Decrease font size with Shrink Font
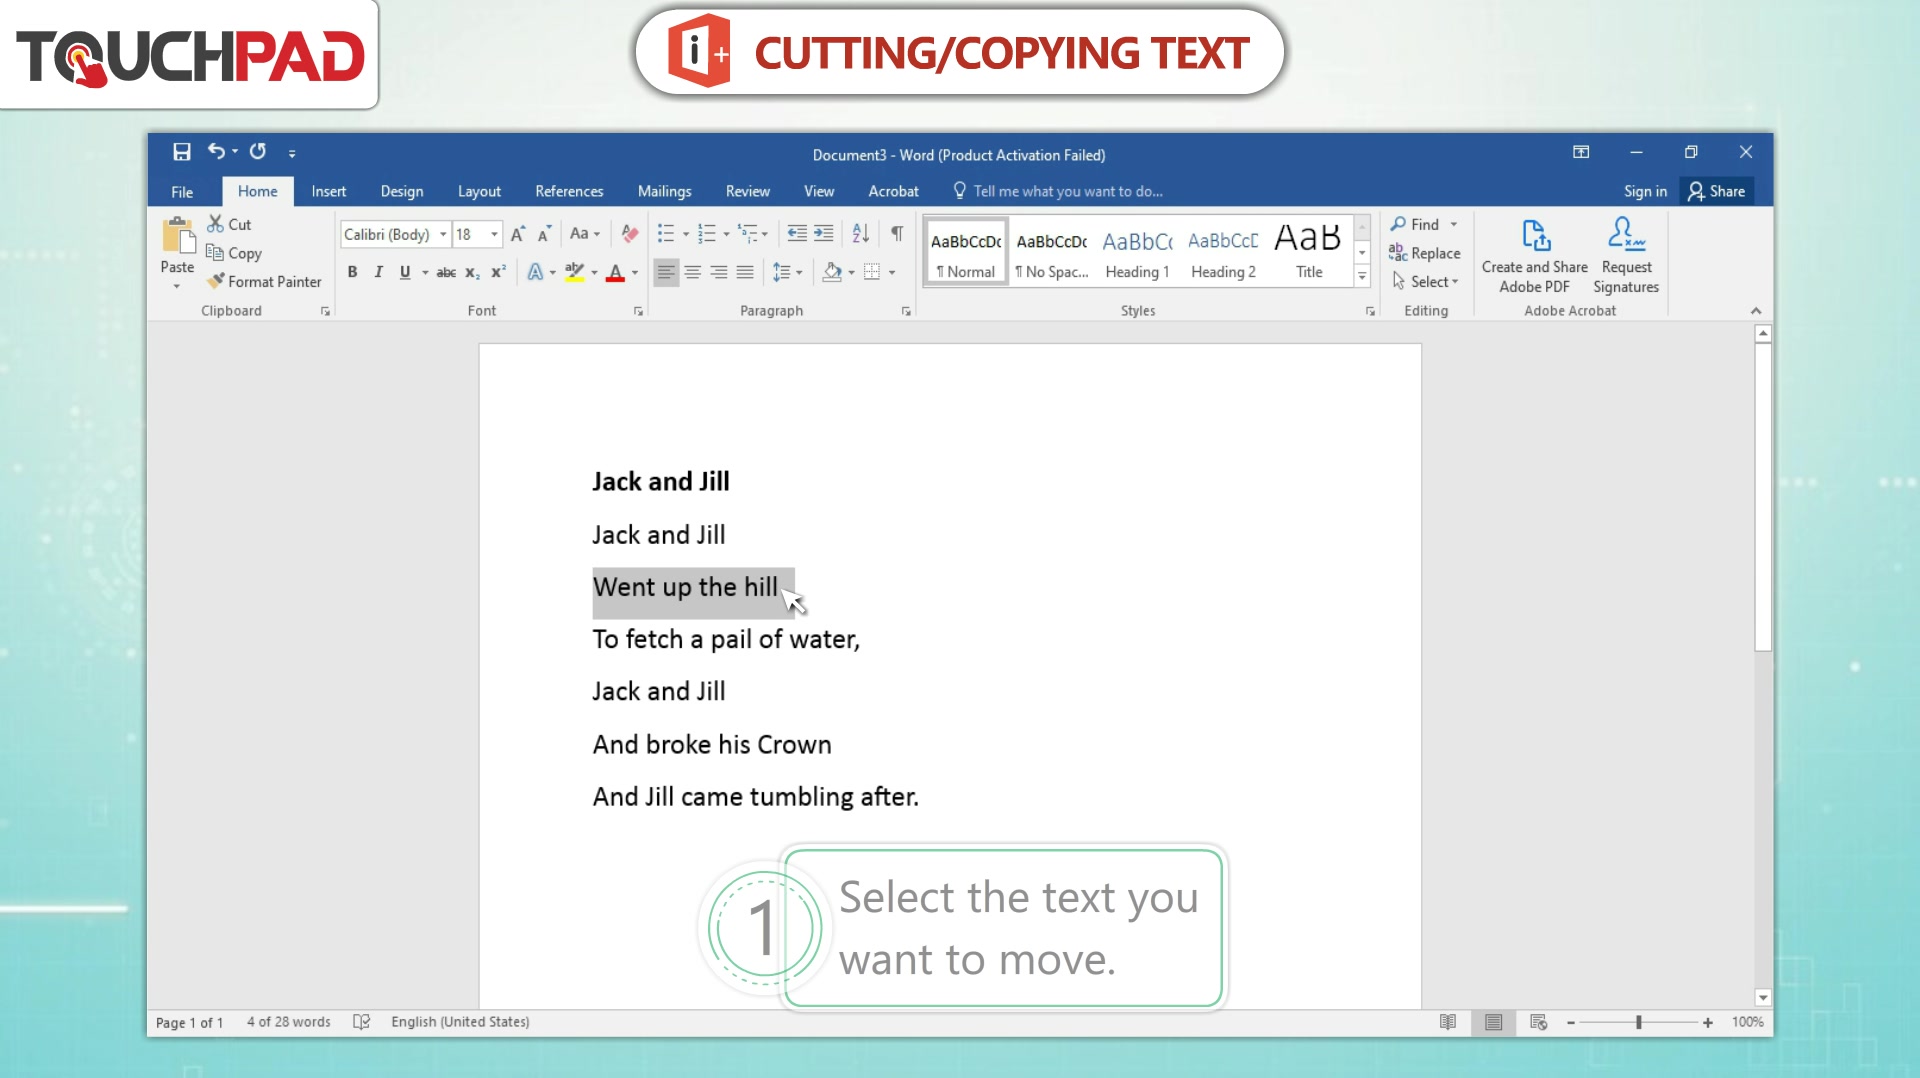Screen dimensions: 1920x1078 tap(544, 234)
